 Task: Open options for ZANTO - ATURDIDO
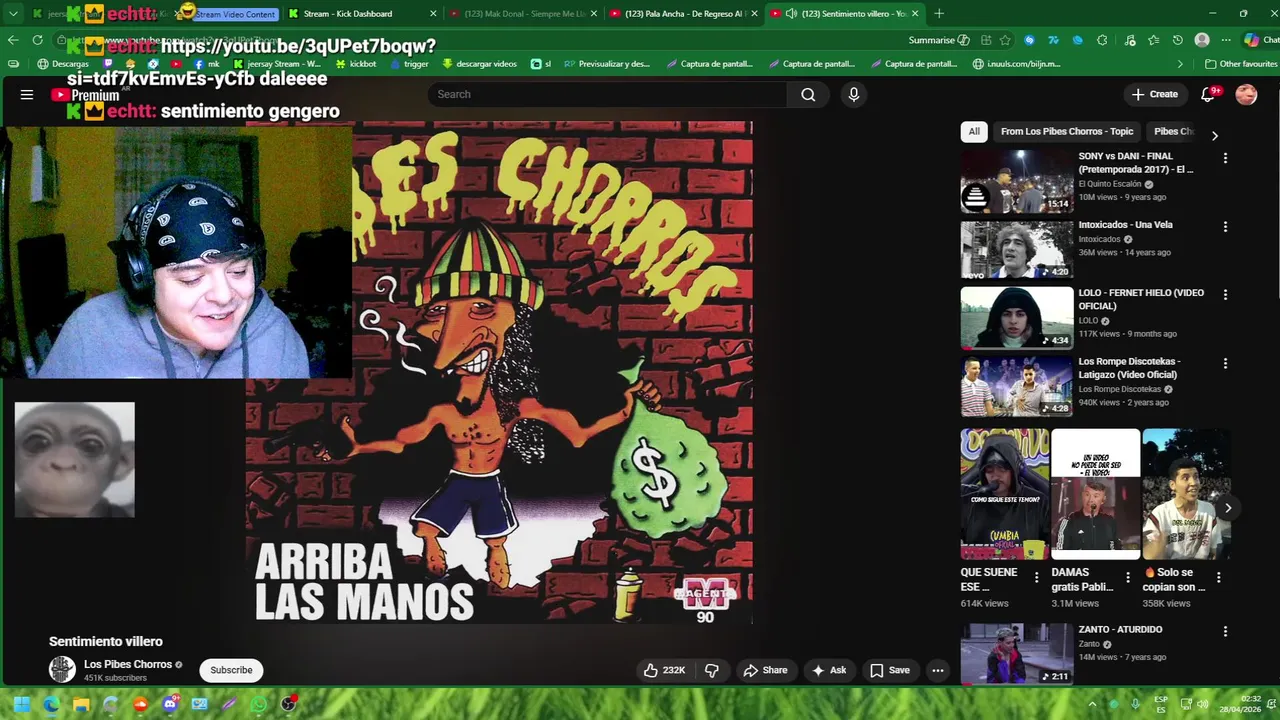click(x=1225, y=632)
